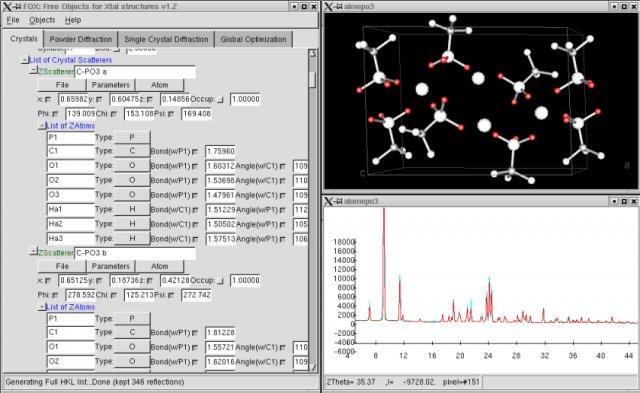
Task: Edit the Psi value 169.408
Action: (x=196, y=113)
